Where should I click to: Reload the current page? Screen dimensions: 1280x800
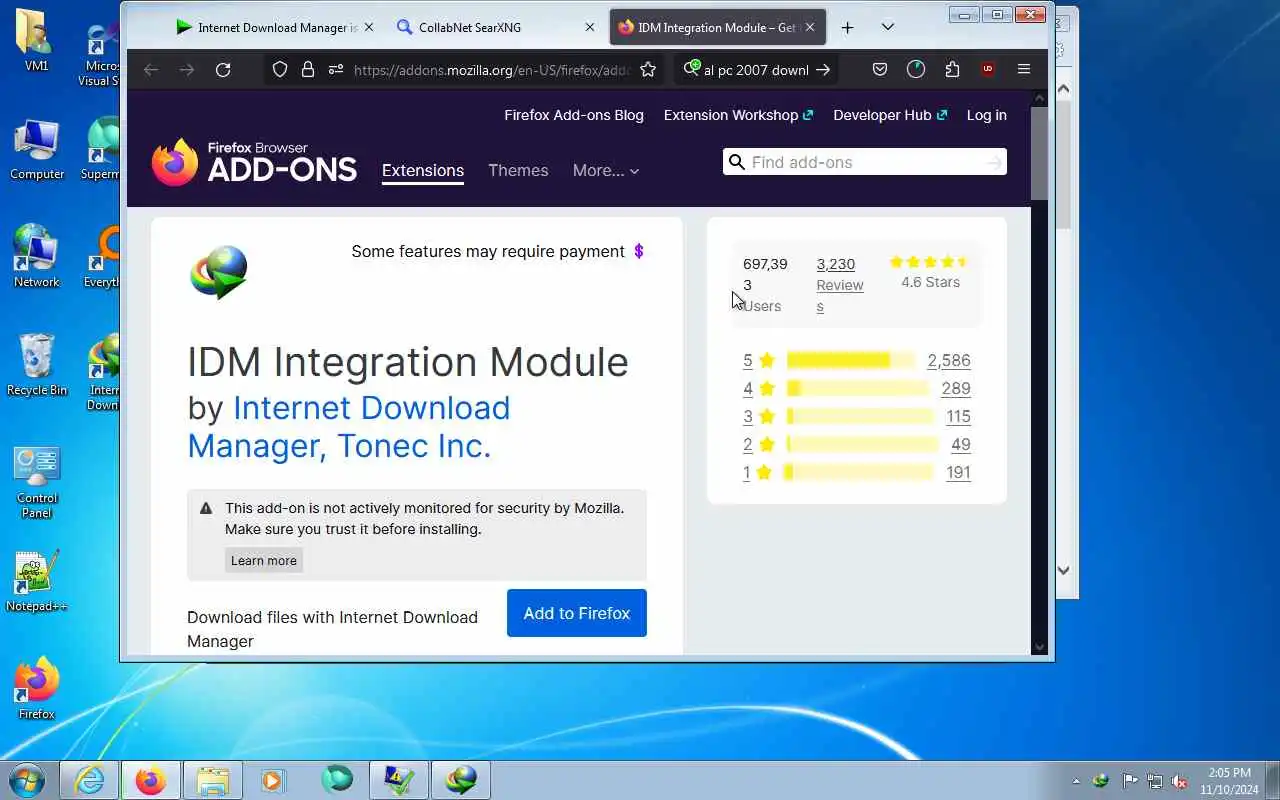coord(223,69)
